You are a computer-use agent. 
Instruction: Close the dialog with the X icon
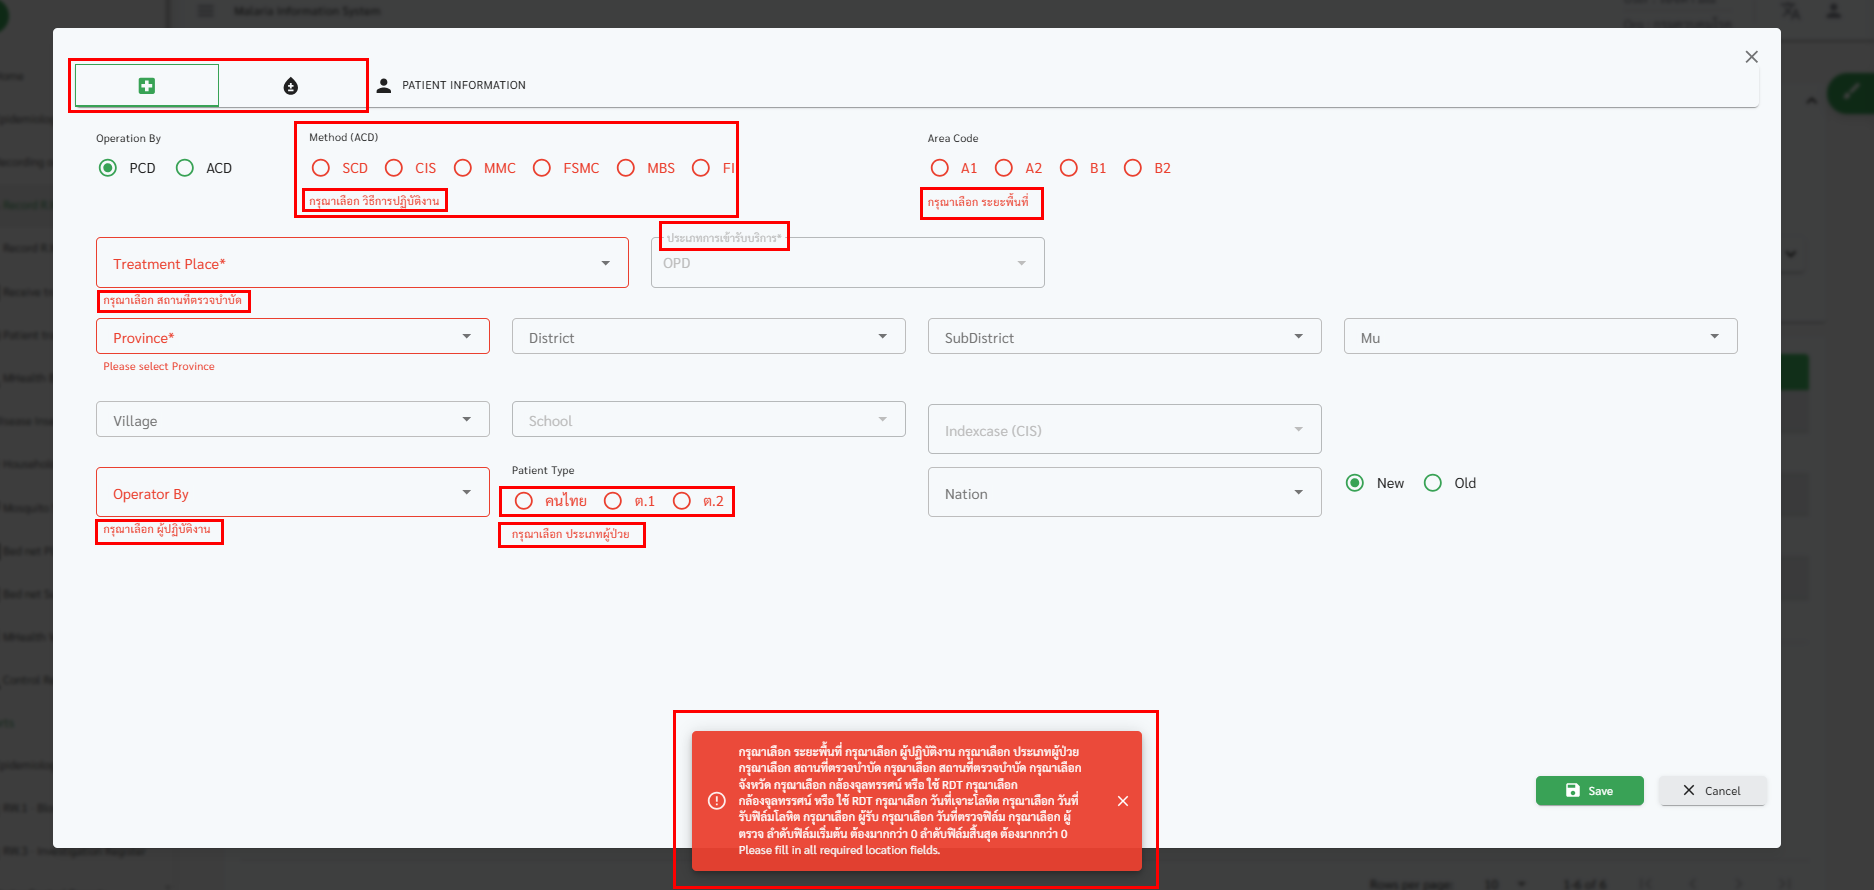point(1751,57)
